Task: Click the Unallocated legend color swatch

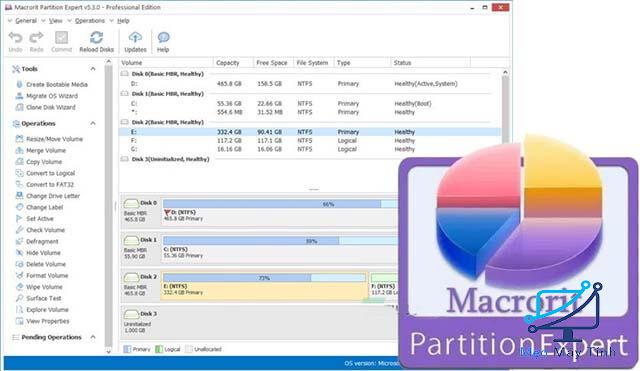Action: [189, 349]
